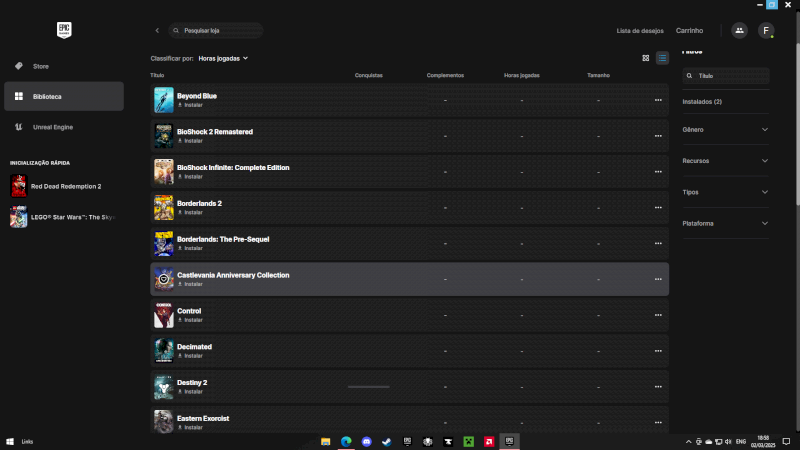
Task: Open the user profile avatar menu
Action: click(x=766, y=31)
